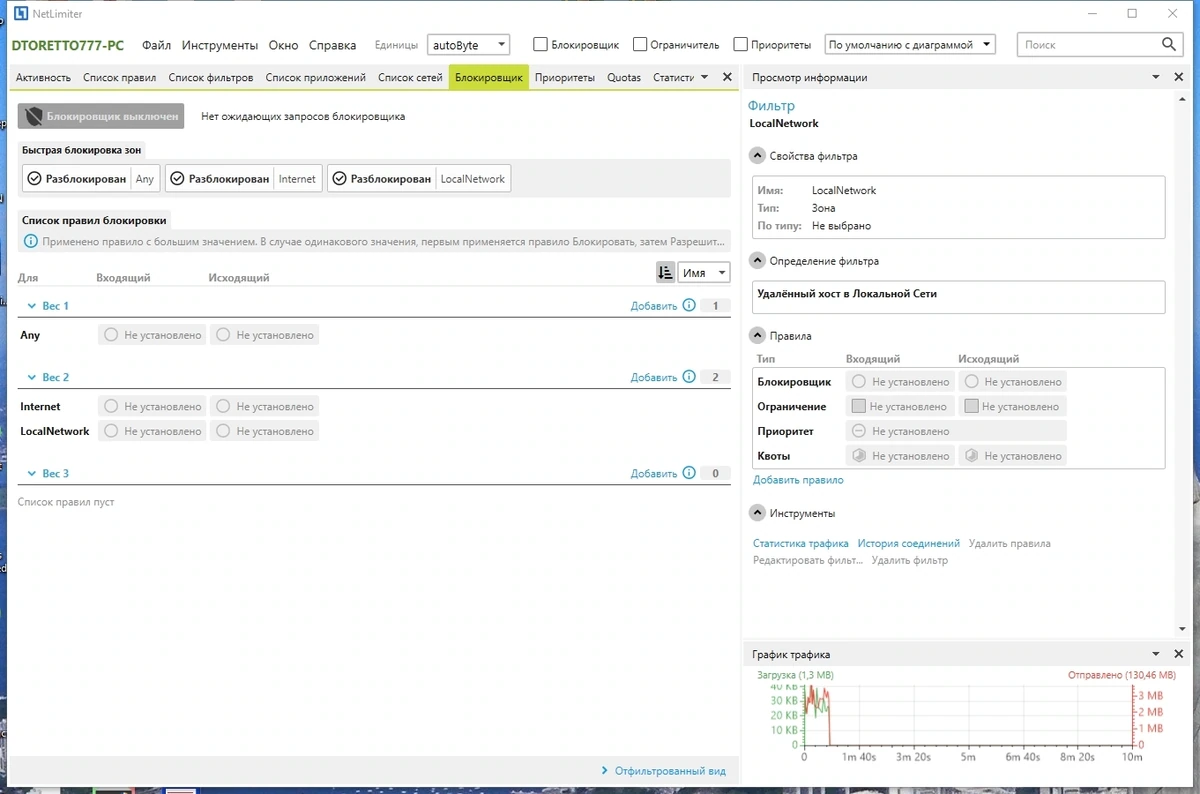The height and width of the screenshot is (794, 1200).
Task: Open История соединений link
Action: click(909, 544)
